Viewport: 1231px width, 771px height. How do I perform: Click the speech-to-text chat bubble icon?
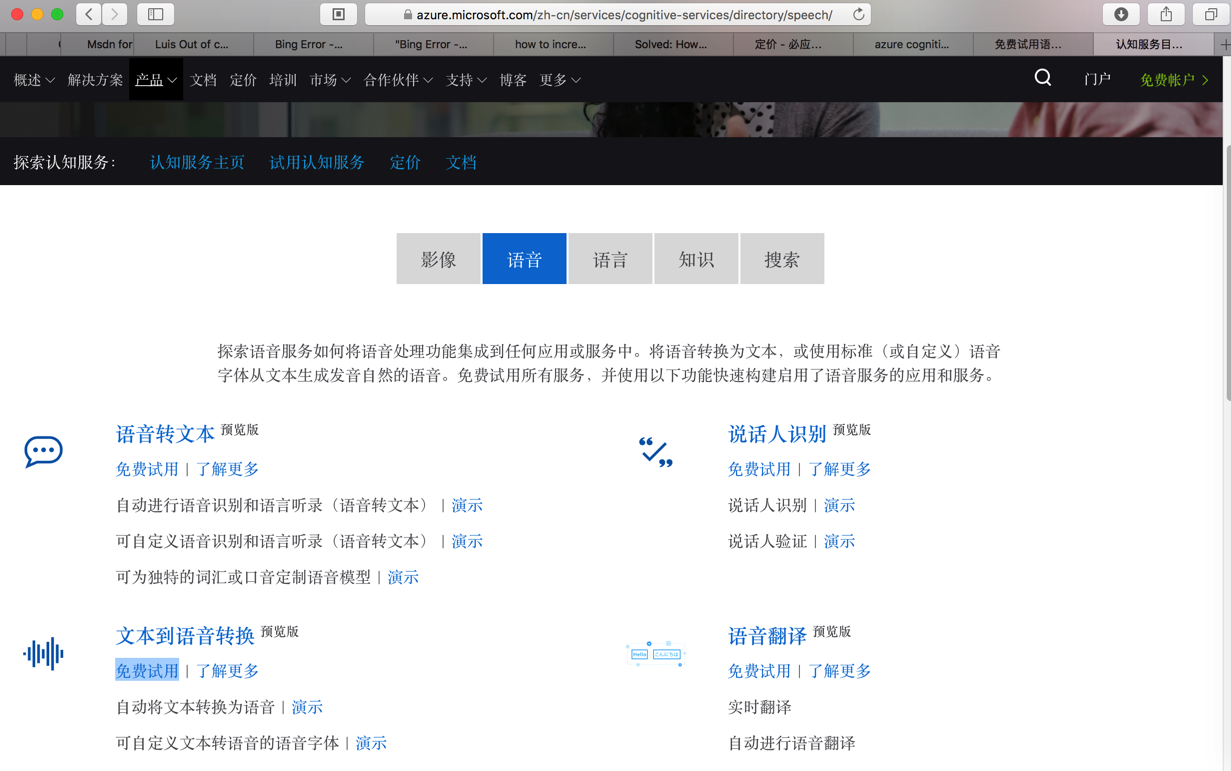click(x=43, y=451)
